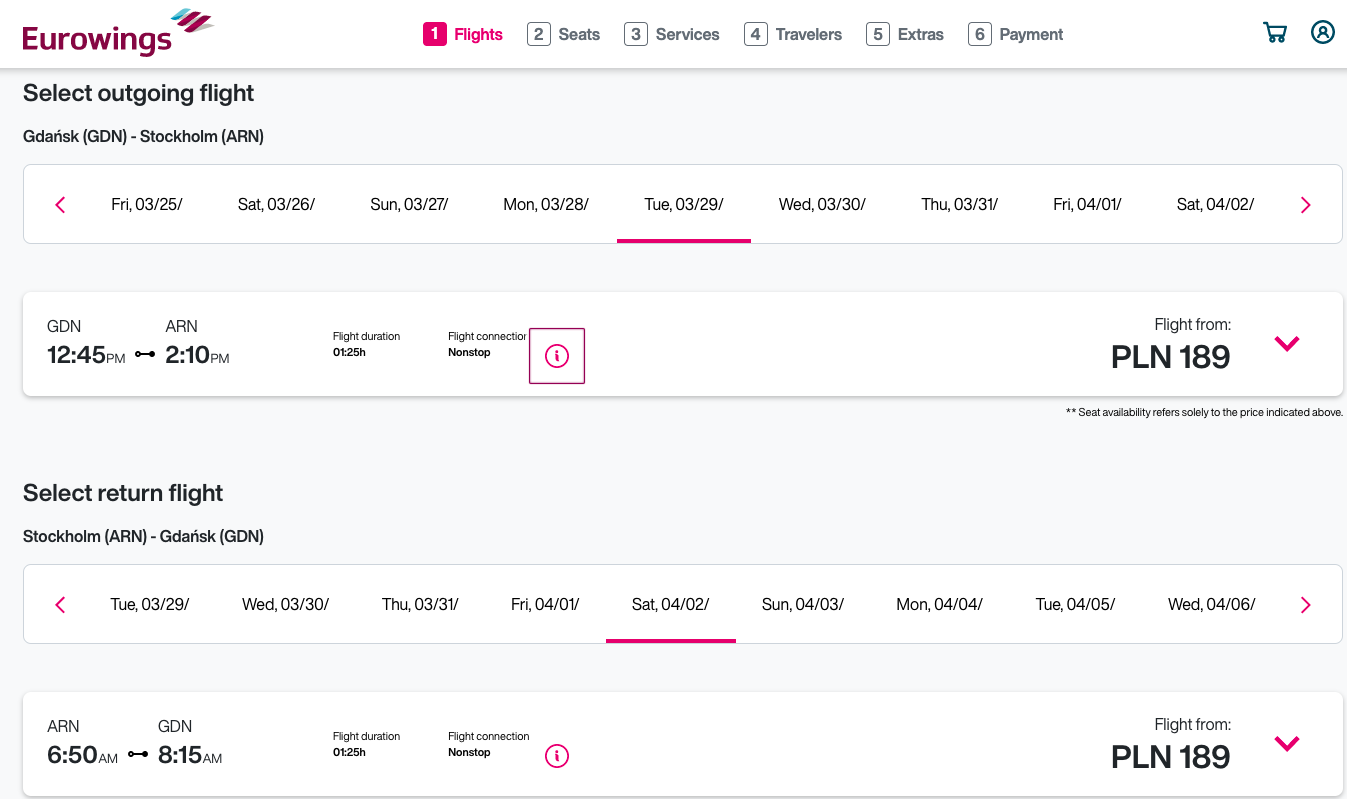Open step 4 Travelers
The width and height of the screenshot is (1347, 799).
click(x=793, y=34)
